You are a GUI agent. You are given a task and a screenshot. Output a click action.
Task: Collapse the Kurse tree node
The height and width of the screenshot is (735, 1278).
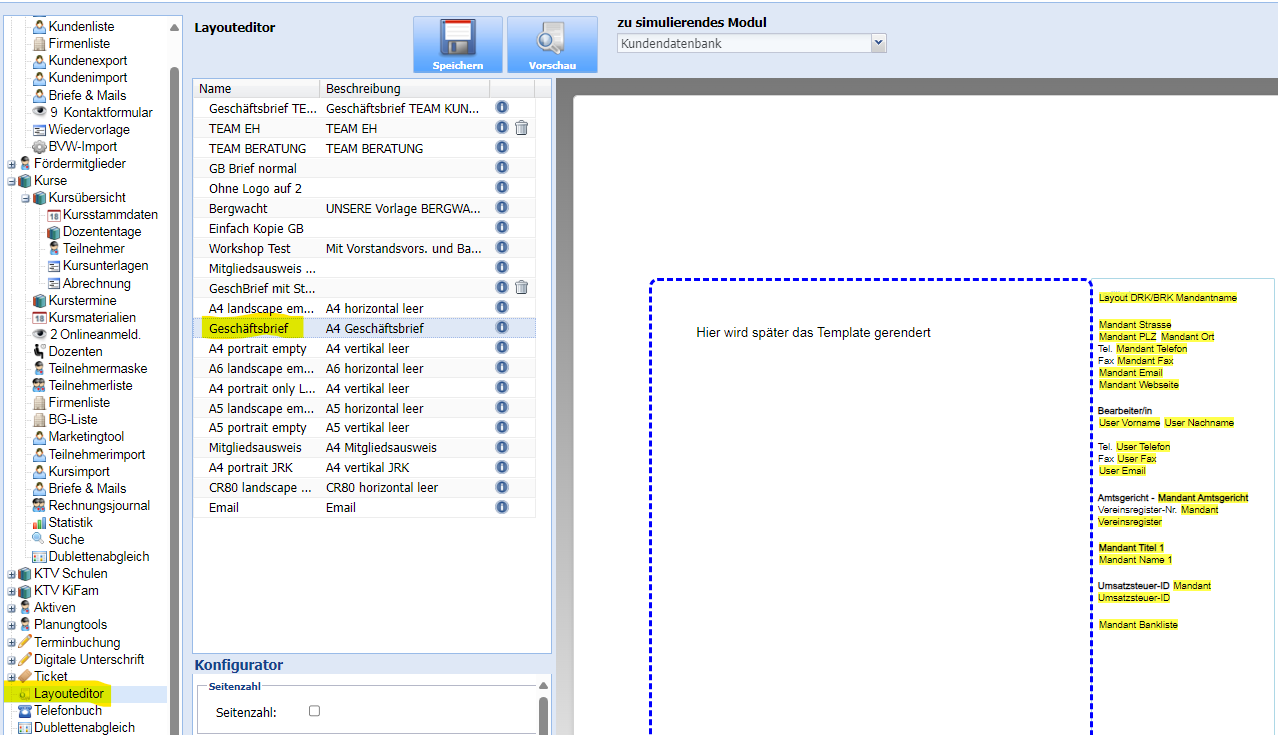pyautogui.click(x=12, y=181)
